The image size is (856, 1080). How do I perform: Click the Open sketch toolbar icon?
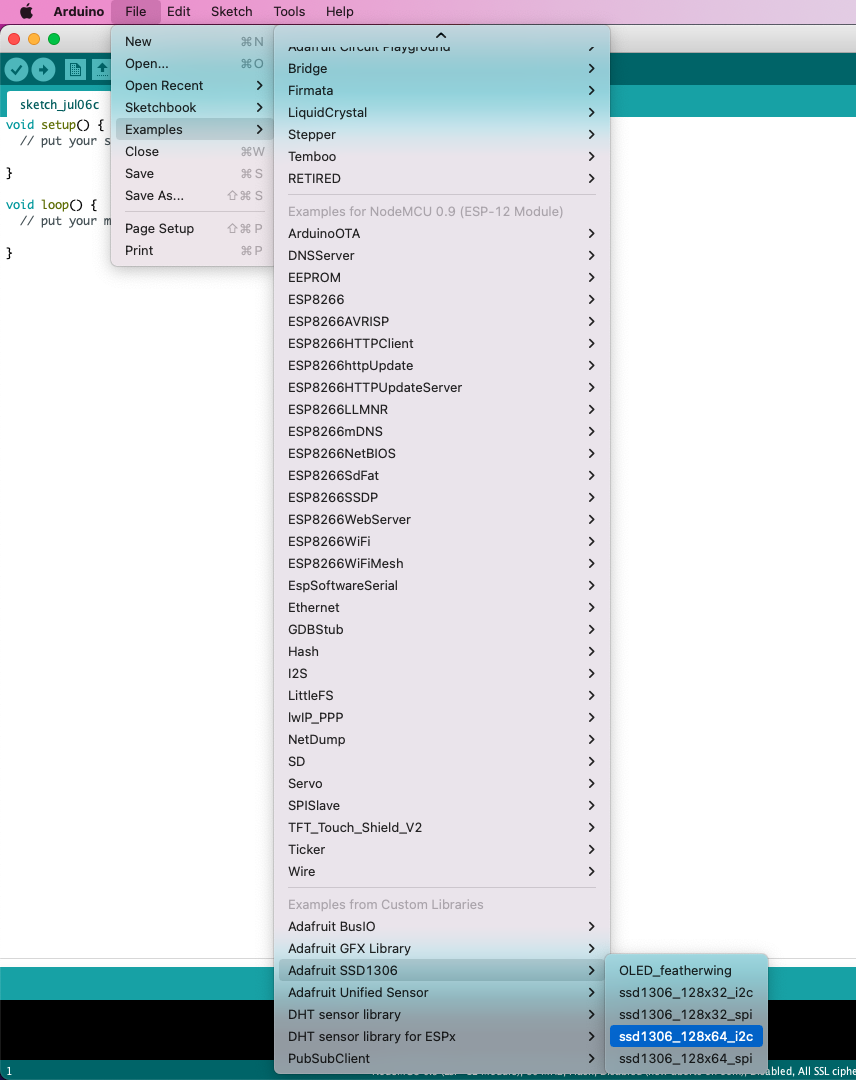click(101, 69)
